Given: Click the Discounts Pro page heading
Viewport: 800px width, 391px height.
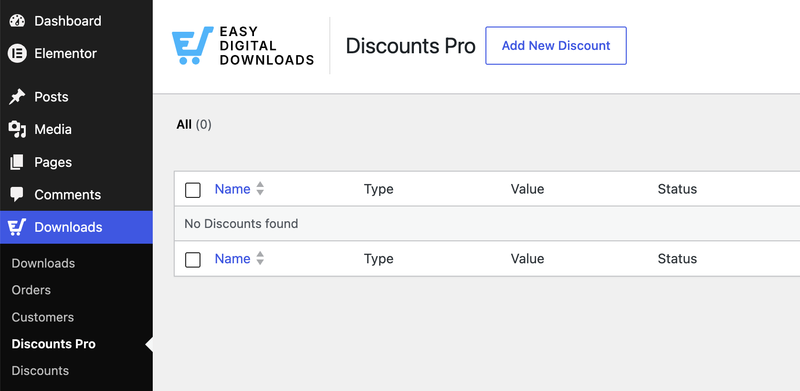Looking at the screenshot, I should (x=411, y=46).
